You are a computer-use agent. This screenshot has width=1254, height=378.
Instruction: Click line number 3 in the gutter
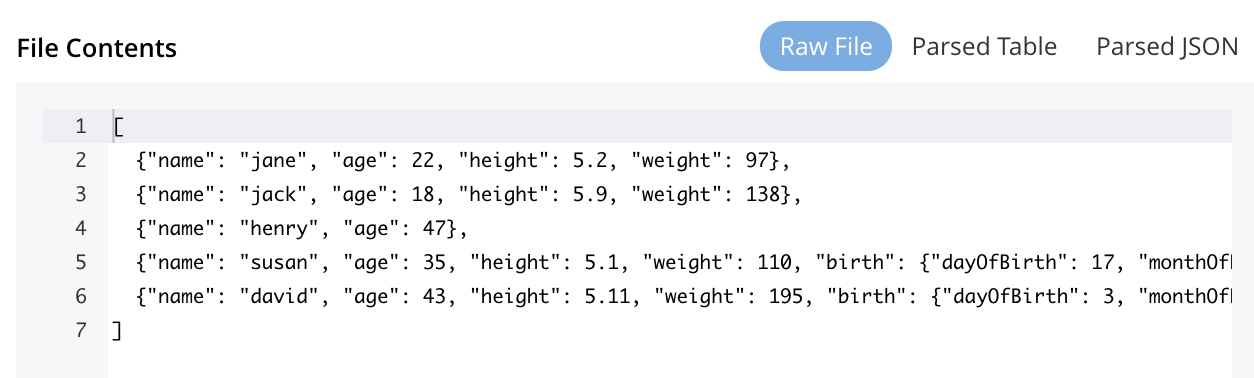point(81,195)
